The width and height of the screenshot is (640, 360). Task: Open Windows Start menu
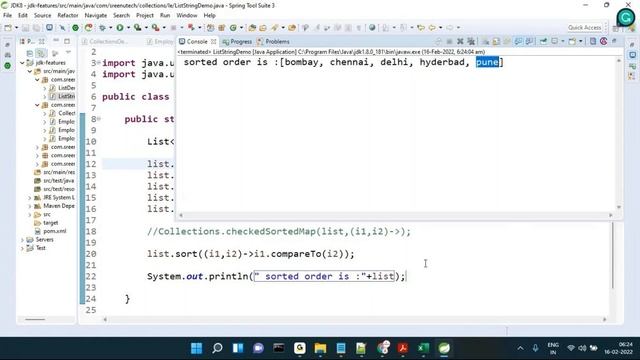tap(196, 348)
